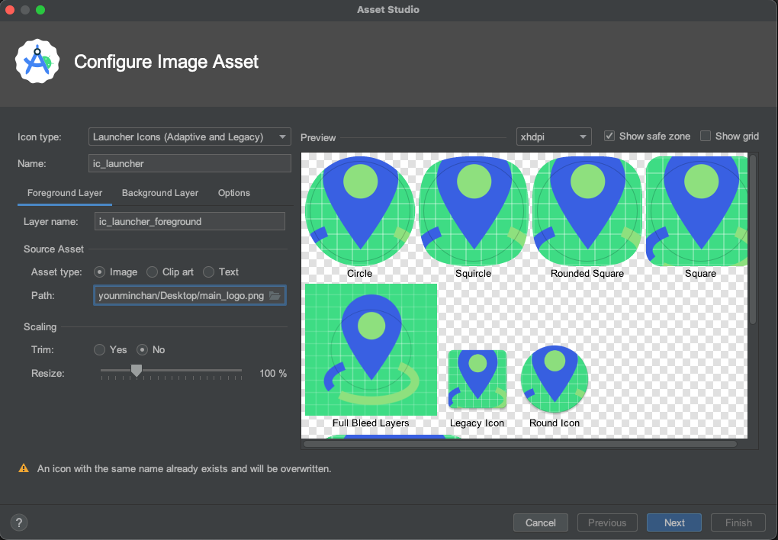This screenshot has width=778, height=540.
Task: Switch to Foreground Layer tab
Action: (x=65, y=193)
